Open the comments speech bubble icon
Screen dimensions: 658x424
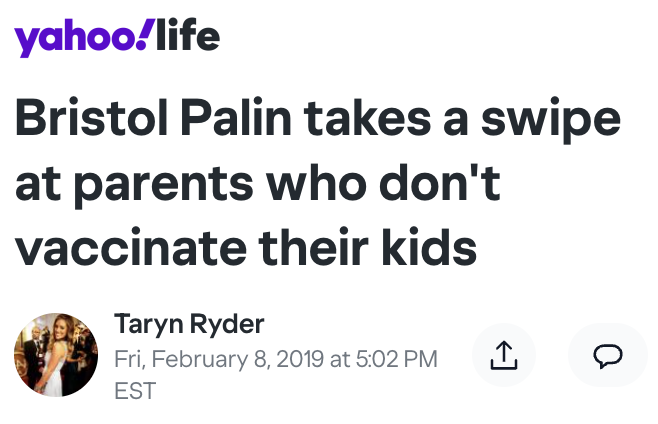coord(607,355)
